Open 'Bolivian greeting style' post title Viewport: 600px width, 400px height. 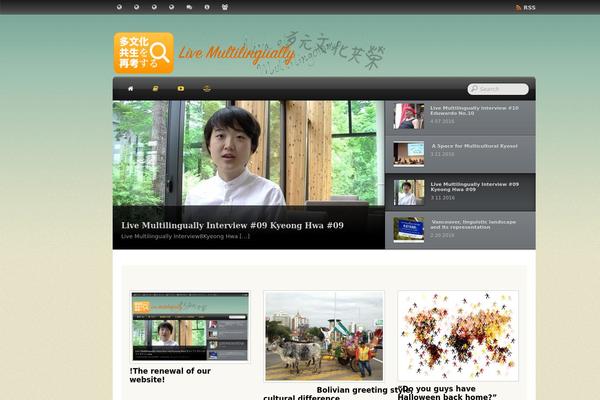363,390
